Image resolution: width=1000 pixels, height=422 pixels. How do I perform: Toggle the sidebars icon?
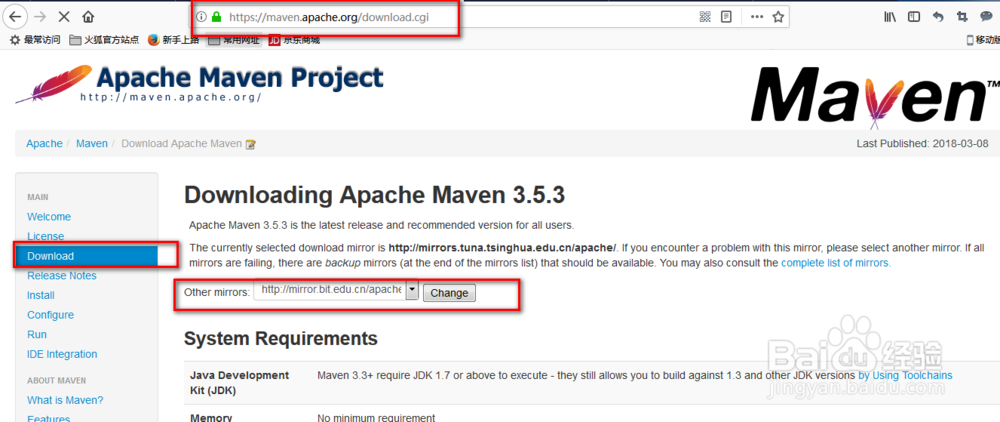click(914, 17)
